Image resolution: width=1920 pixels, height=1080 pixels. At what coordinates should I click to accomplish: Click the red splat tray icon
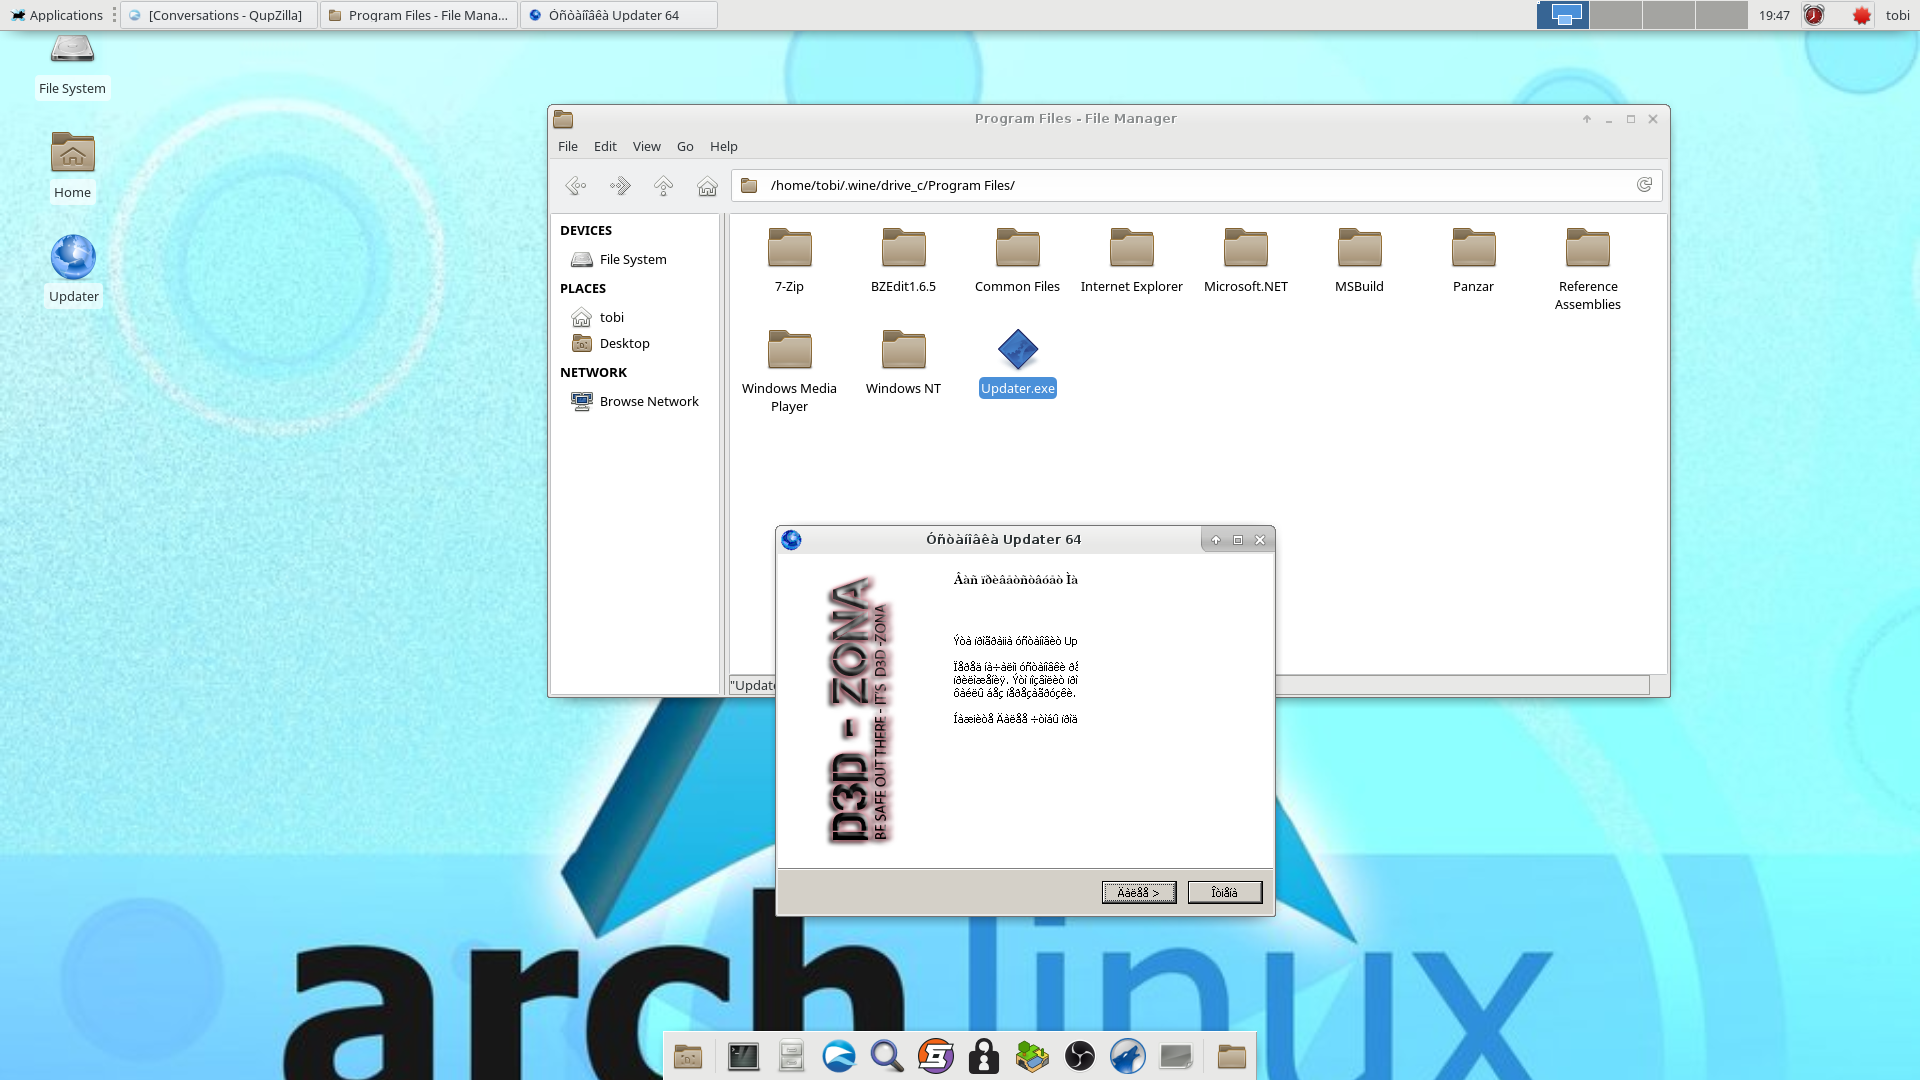(1861, 15)
